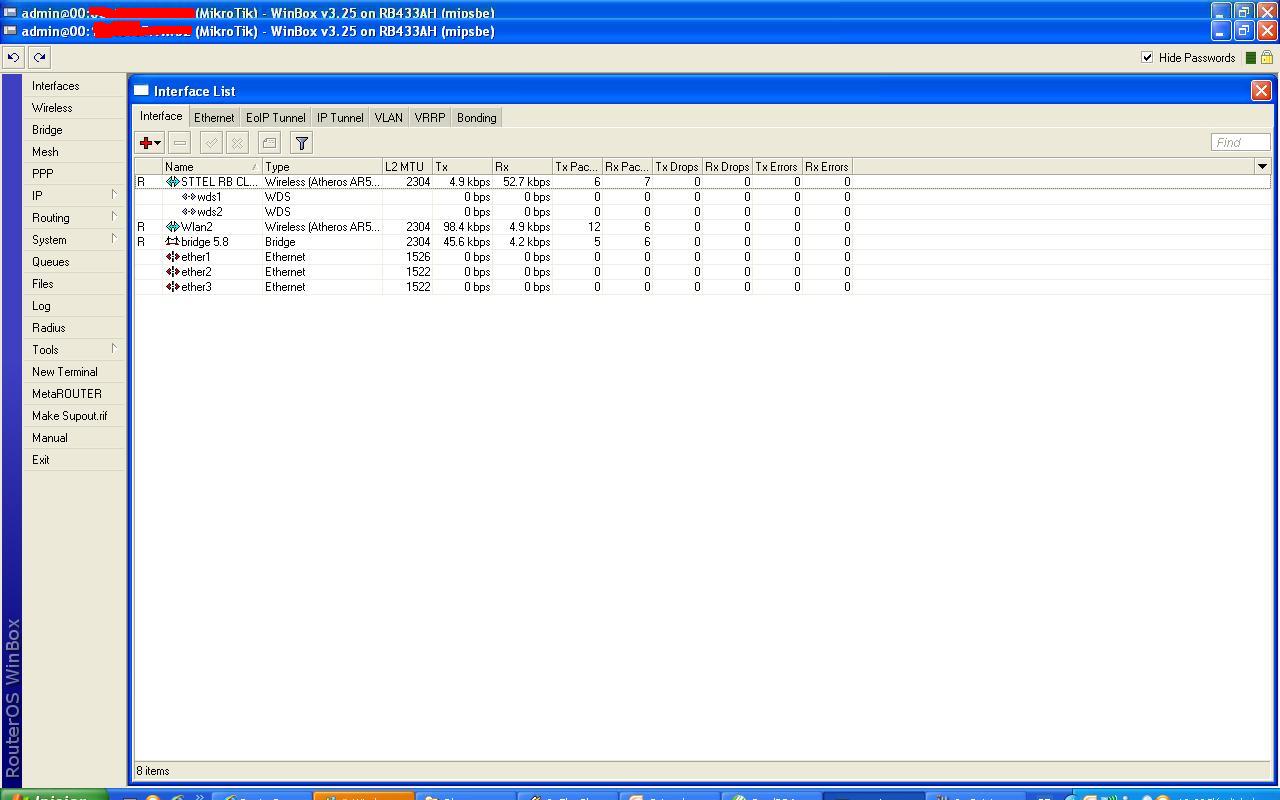Click the WDS icon beside wds2
Image resolution: width=1280 pixels, height=800 pixels.
click(x=188, y=212)
